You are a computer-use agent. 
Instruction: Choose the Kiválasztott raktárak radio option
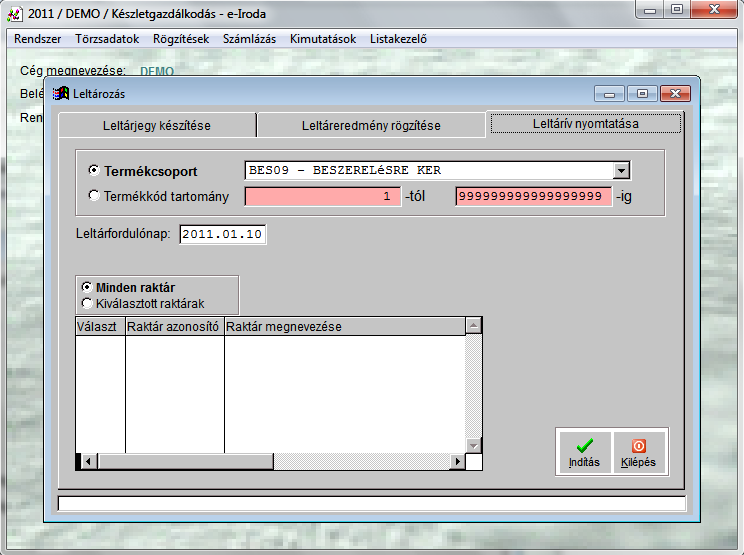pos(87,302)
